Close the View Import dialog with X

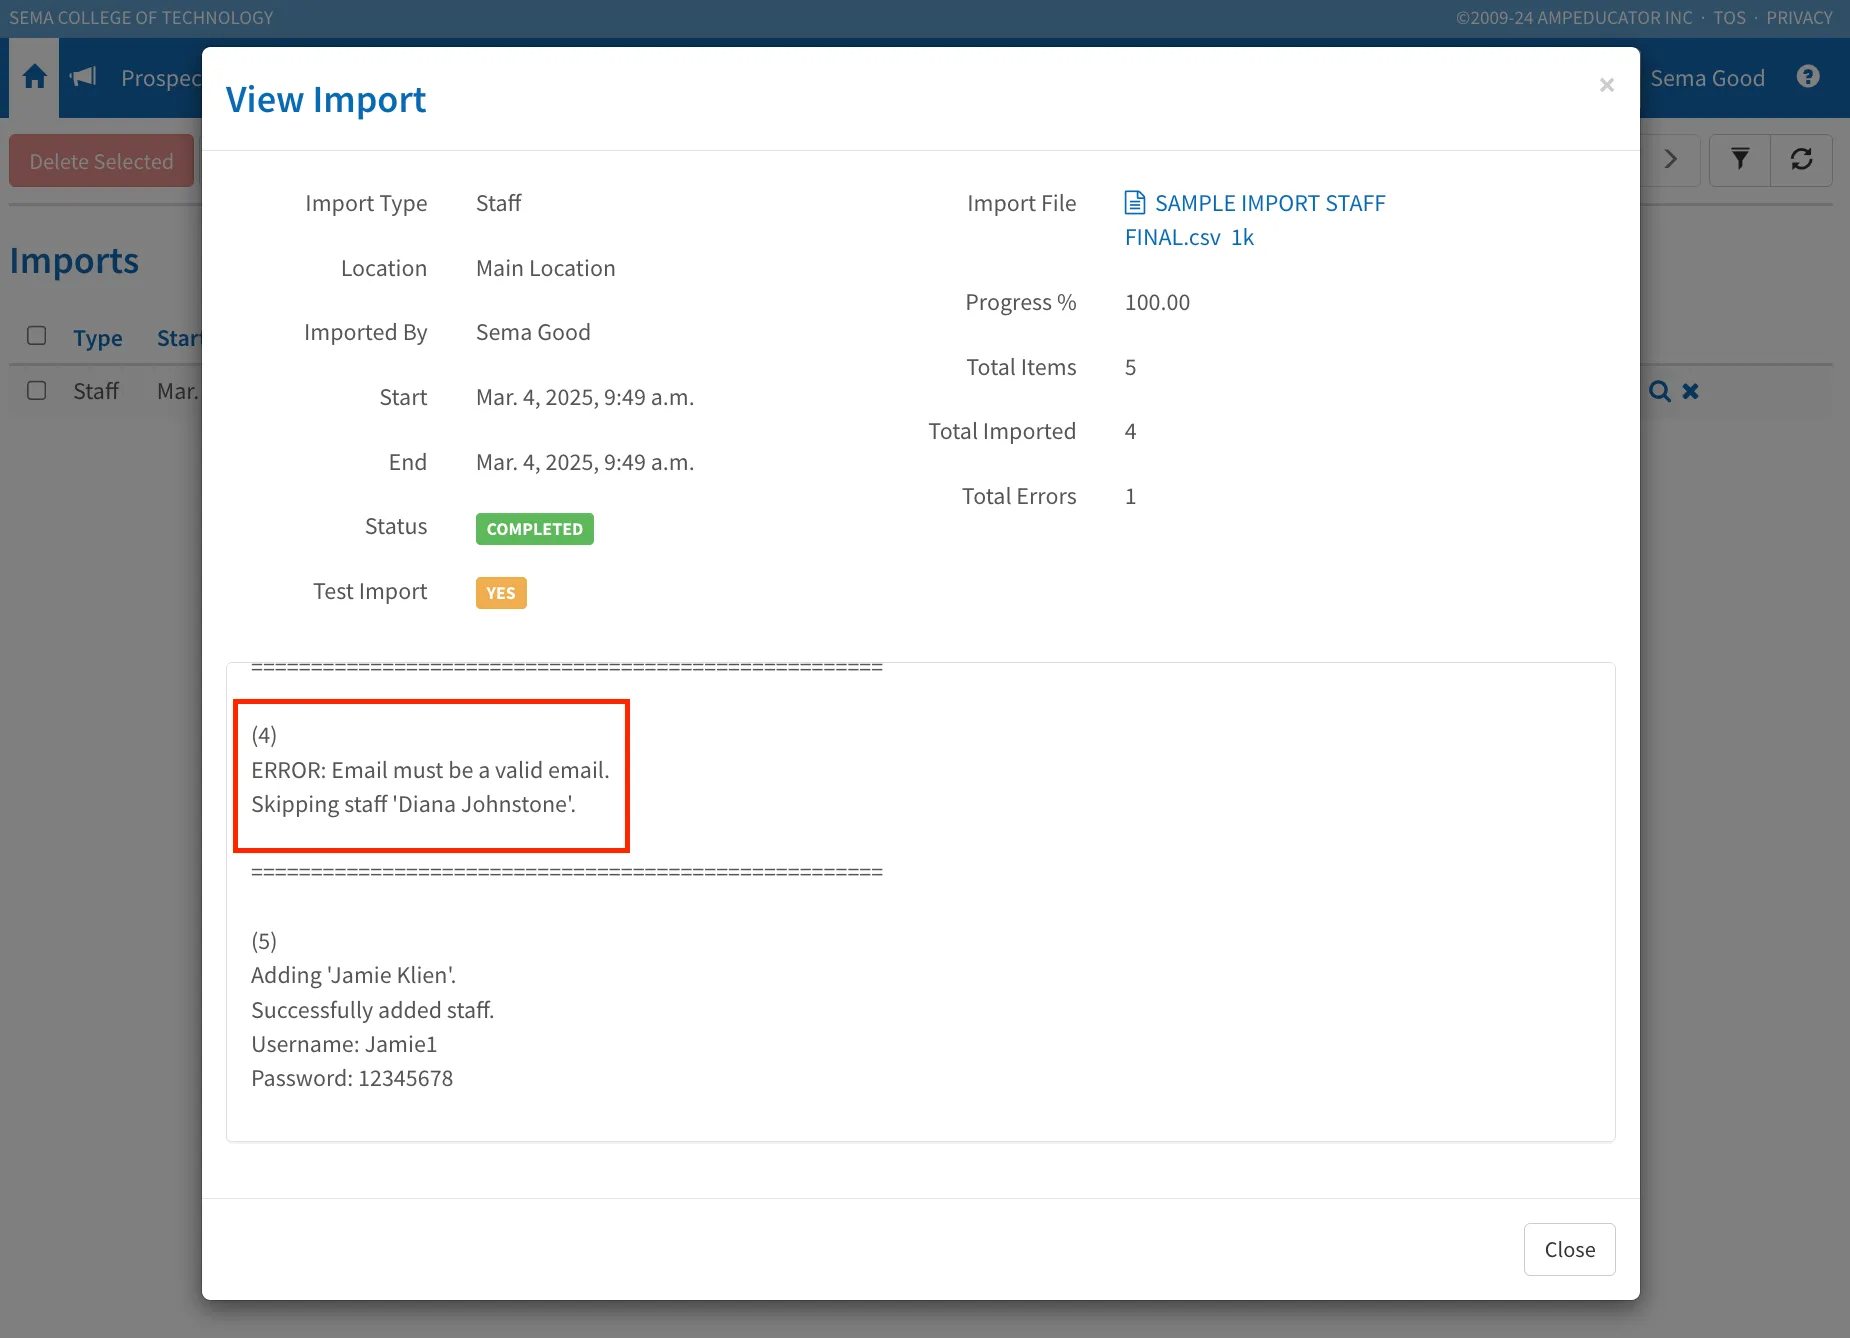[1607, 85]
